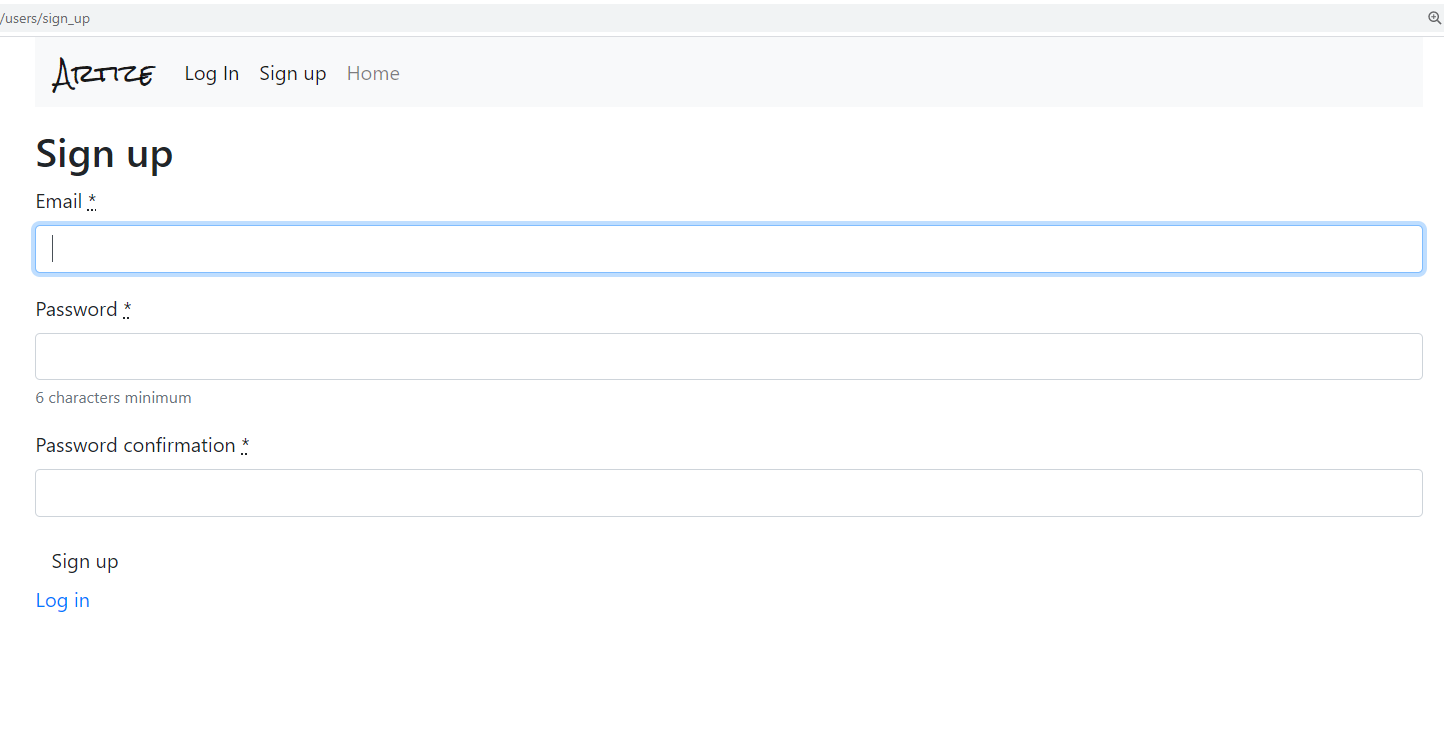Screen dimensions: 1444x733
Task: Click the Artize logo in navbar
Action: [104, 74]
